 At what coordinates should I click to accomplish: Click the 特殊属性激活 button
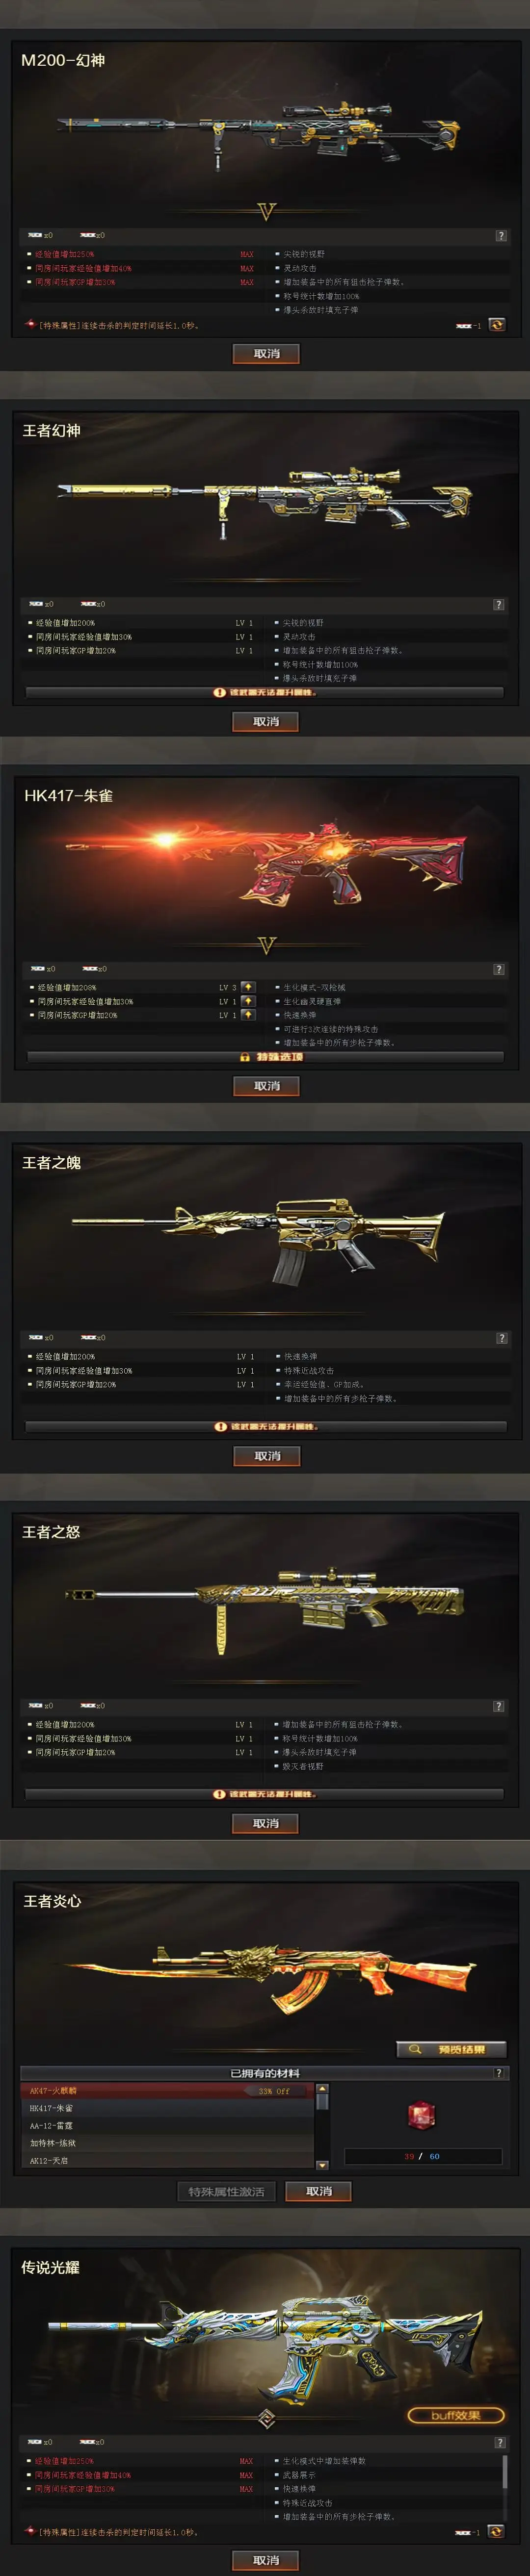[x=227, y=2192]
